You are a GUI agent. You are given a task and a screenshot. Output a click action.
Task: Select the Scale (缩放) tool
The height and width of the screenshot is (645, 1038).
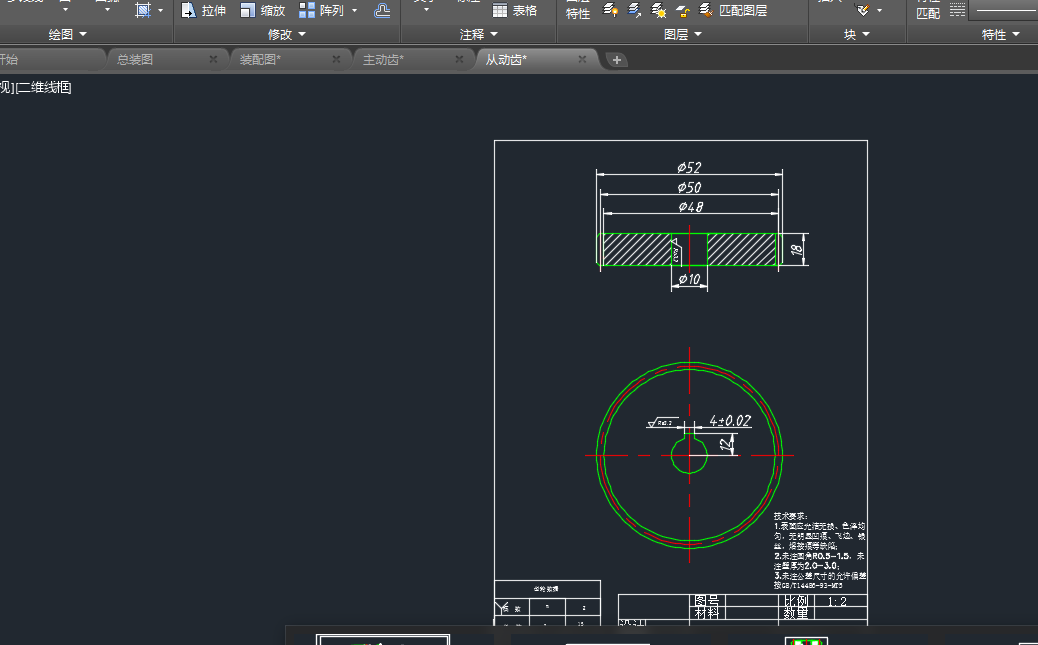tap(263, 11)
